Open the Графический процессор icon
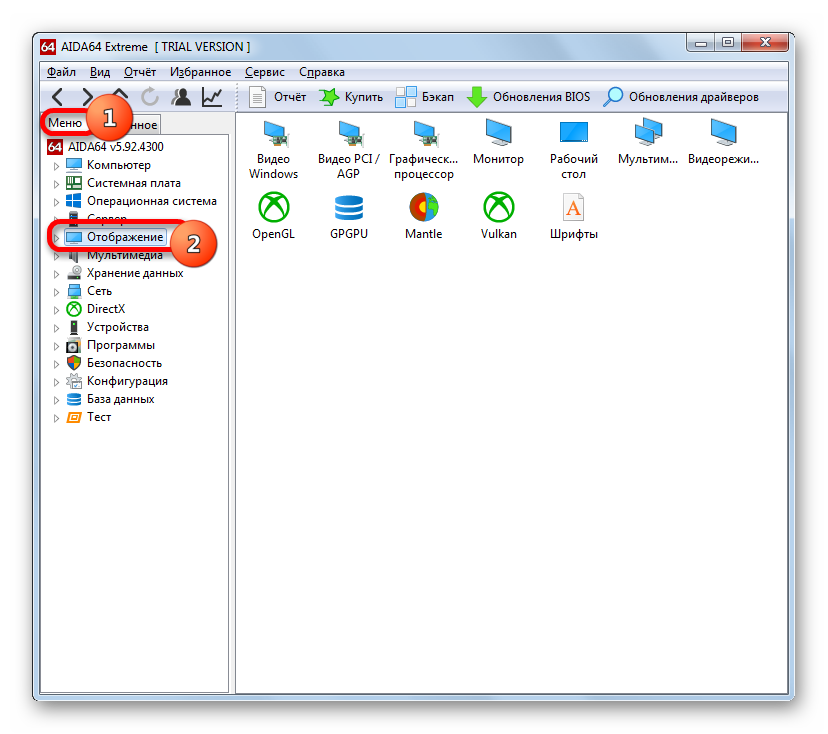828x734 pixels. (x=424, y=150)
